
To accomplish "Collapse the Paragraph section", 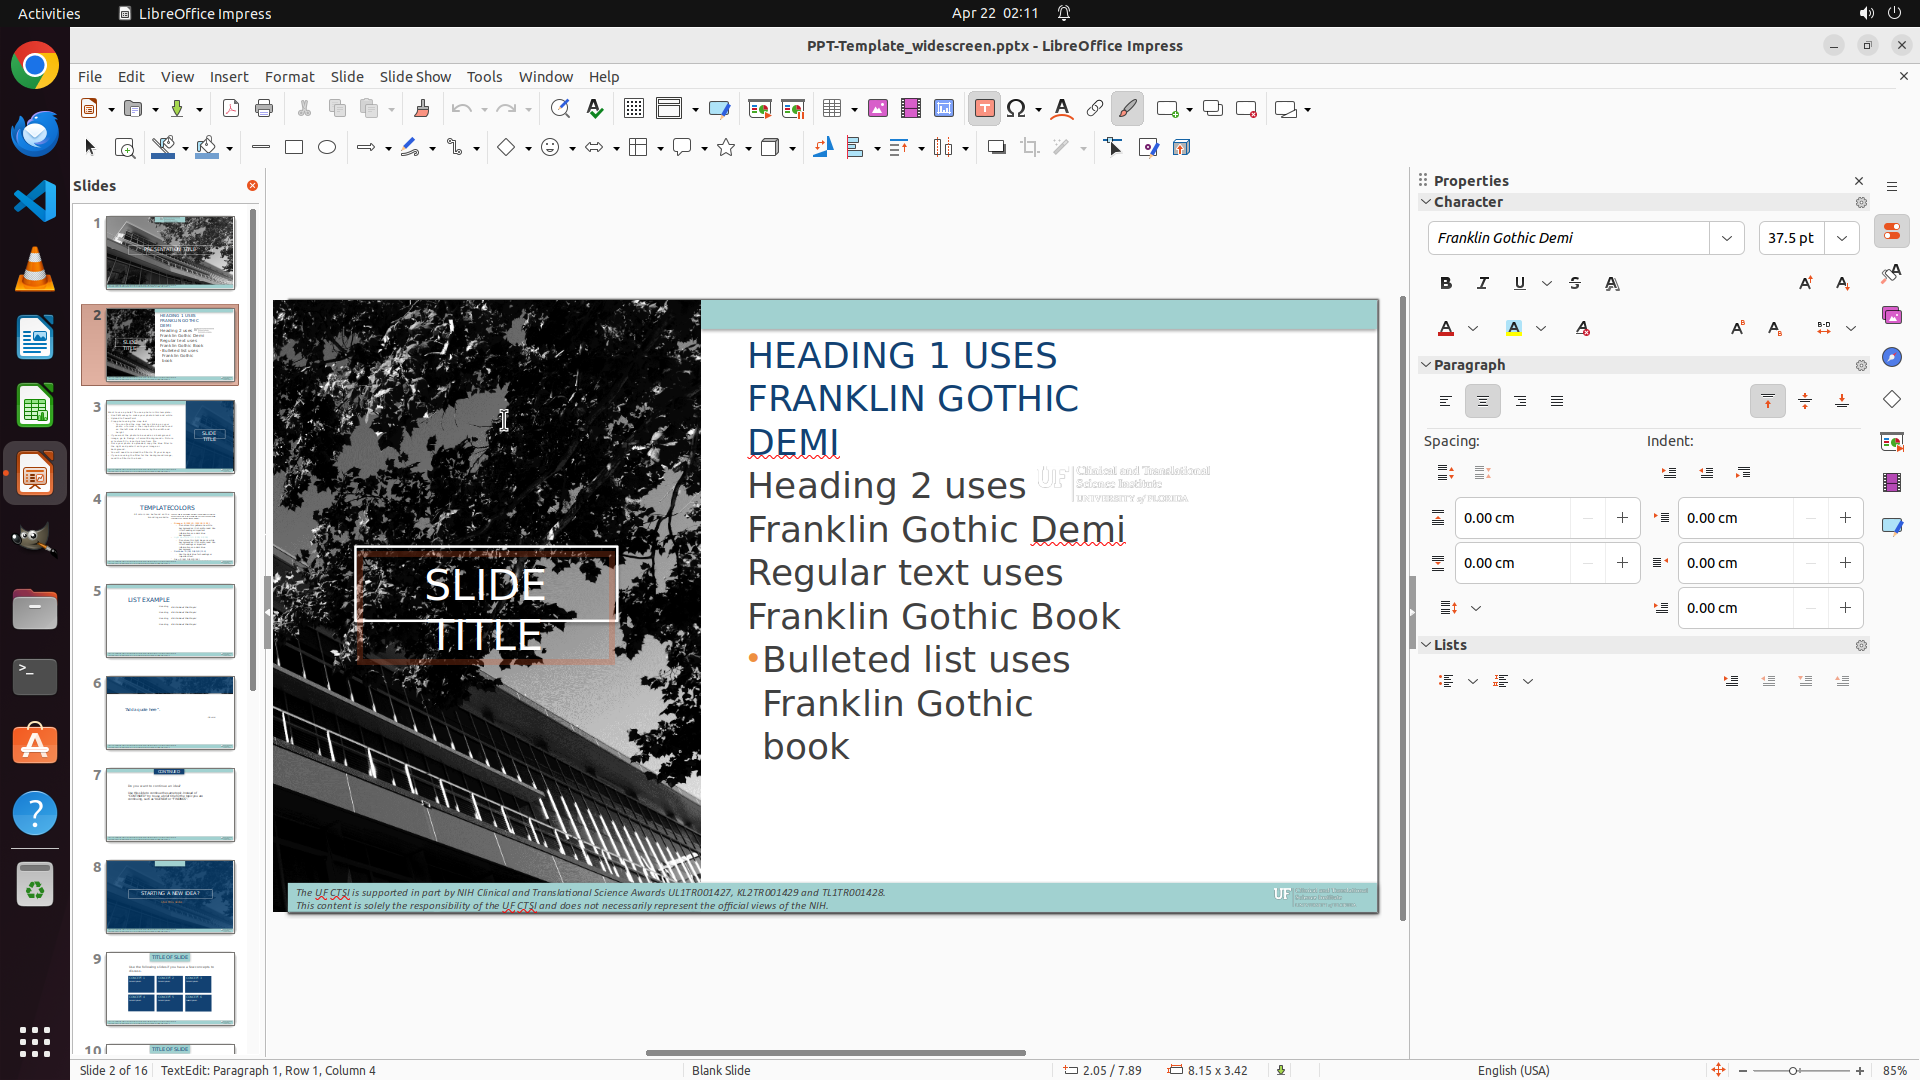I will click(1426, 365).
